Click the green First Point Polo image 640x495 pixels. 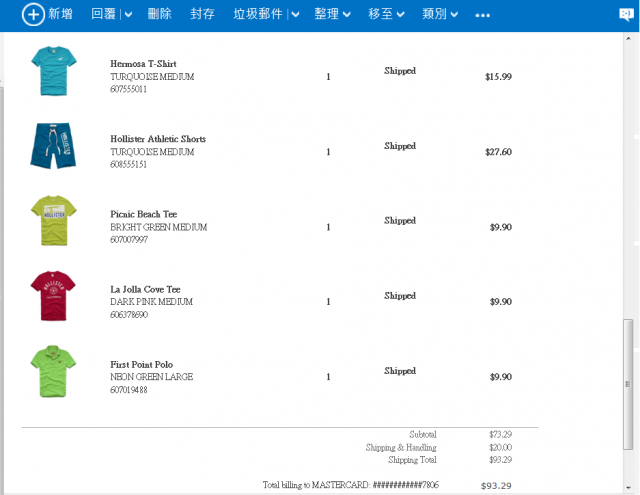tap(53, 371)
